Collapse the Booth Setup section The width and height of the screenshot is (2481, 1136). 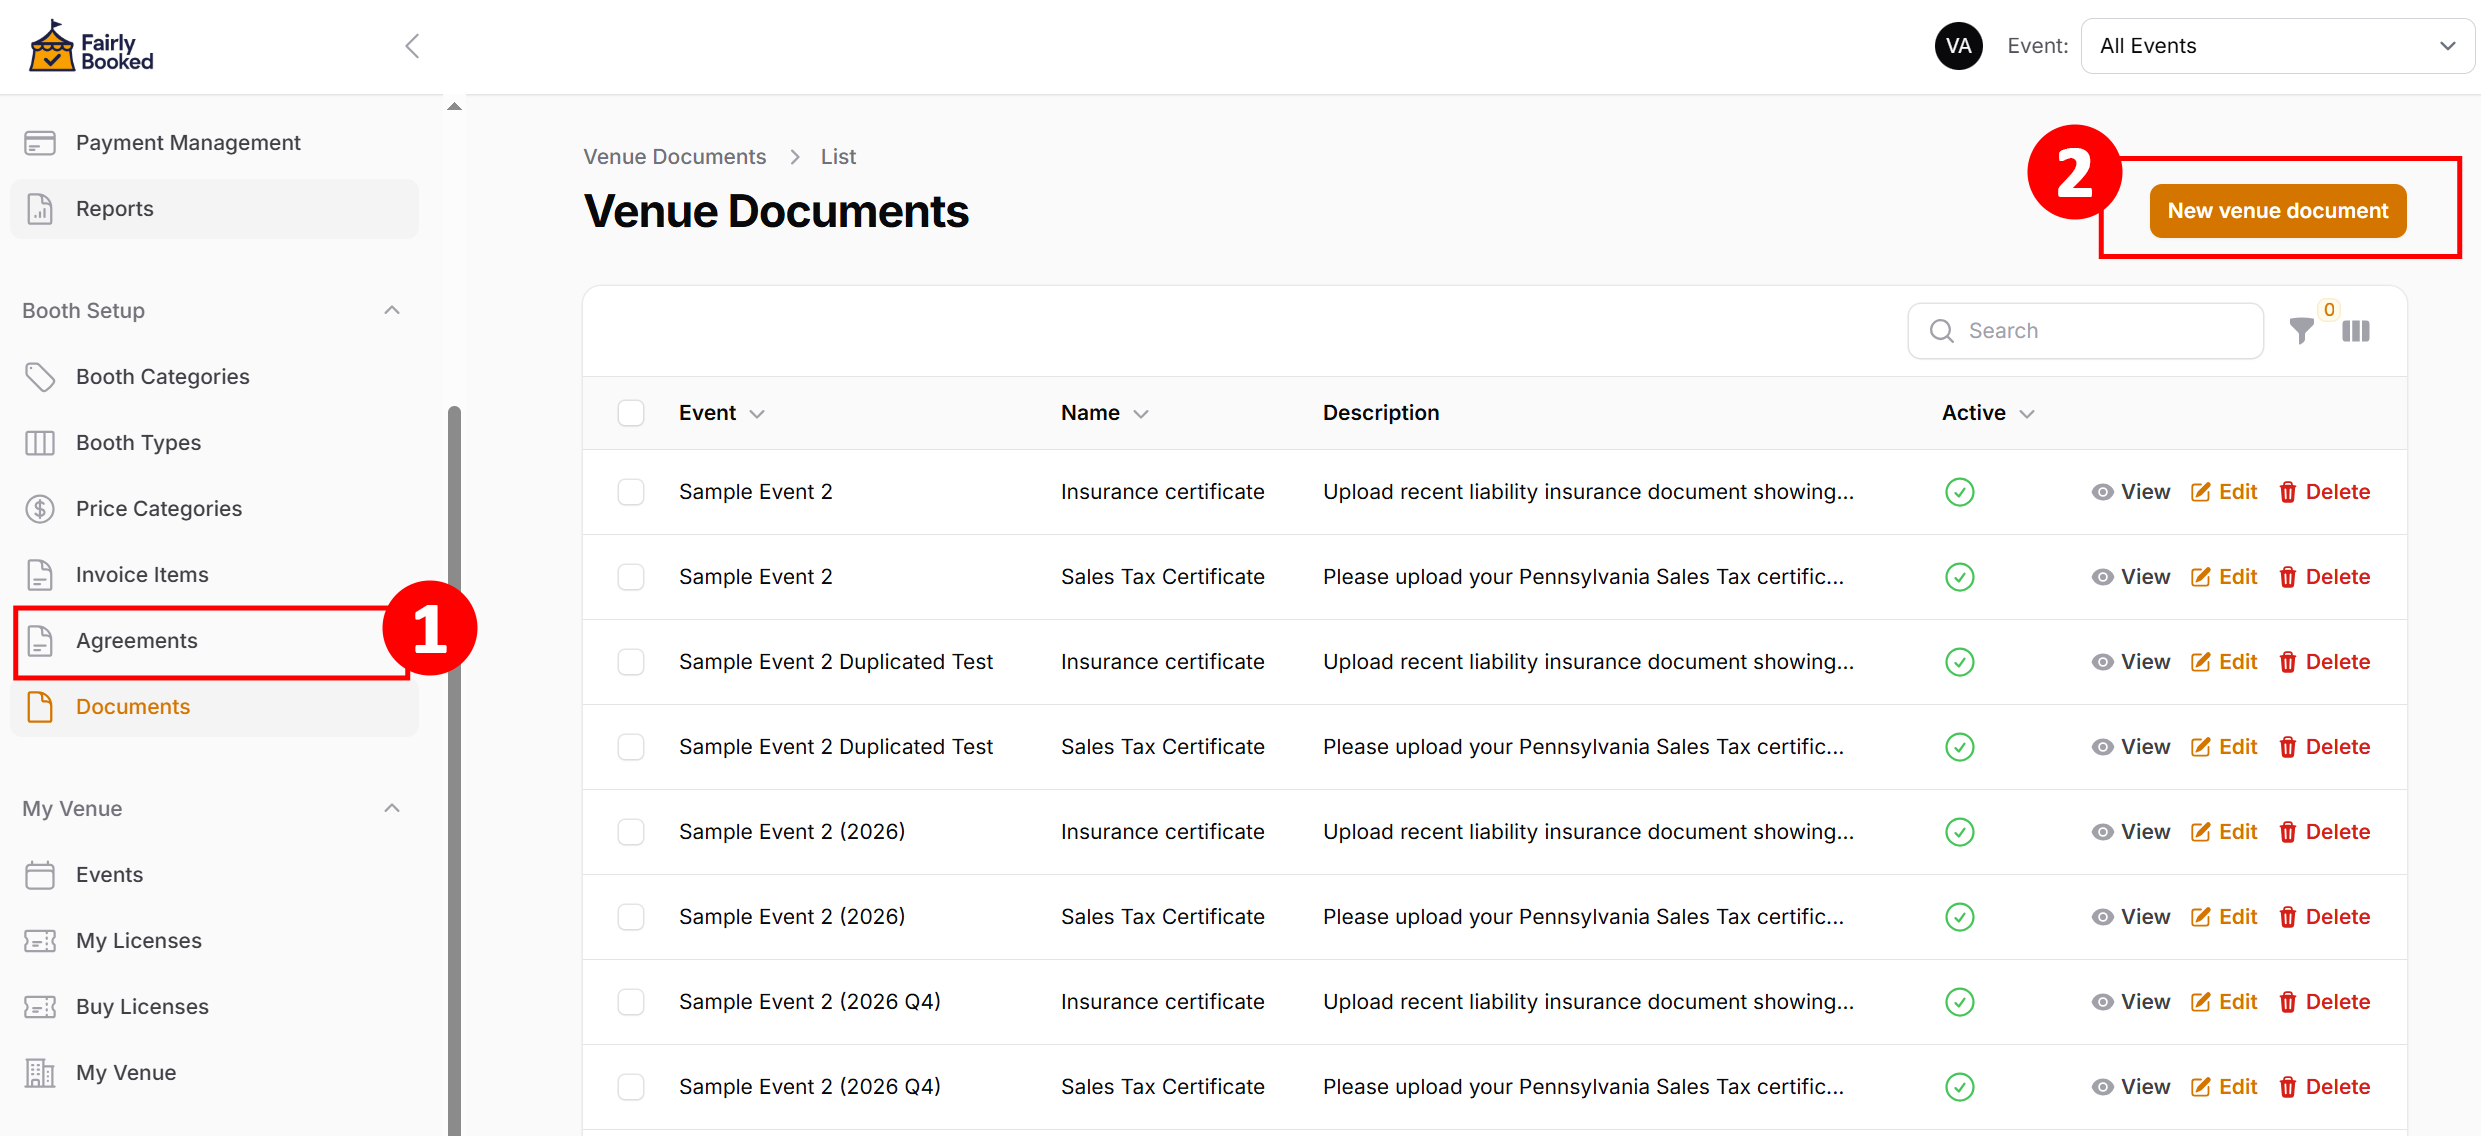392,311
